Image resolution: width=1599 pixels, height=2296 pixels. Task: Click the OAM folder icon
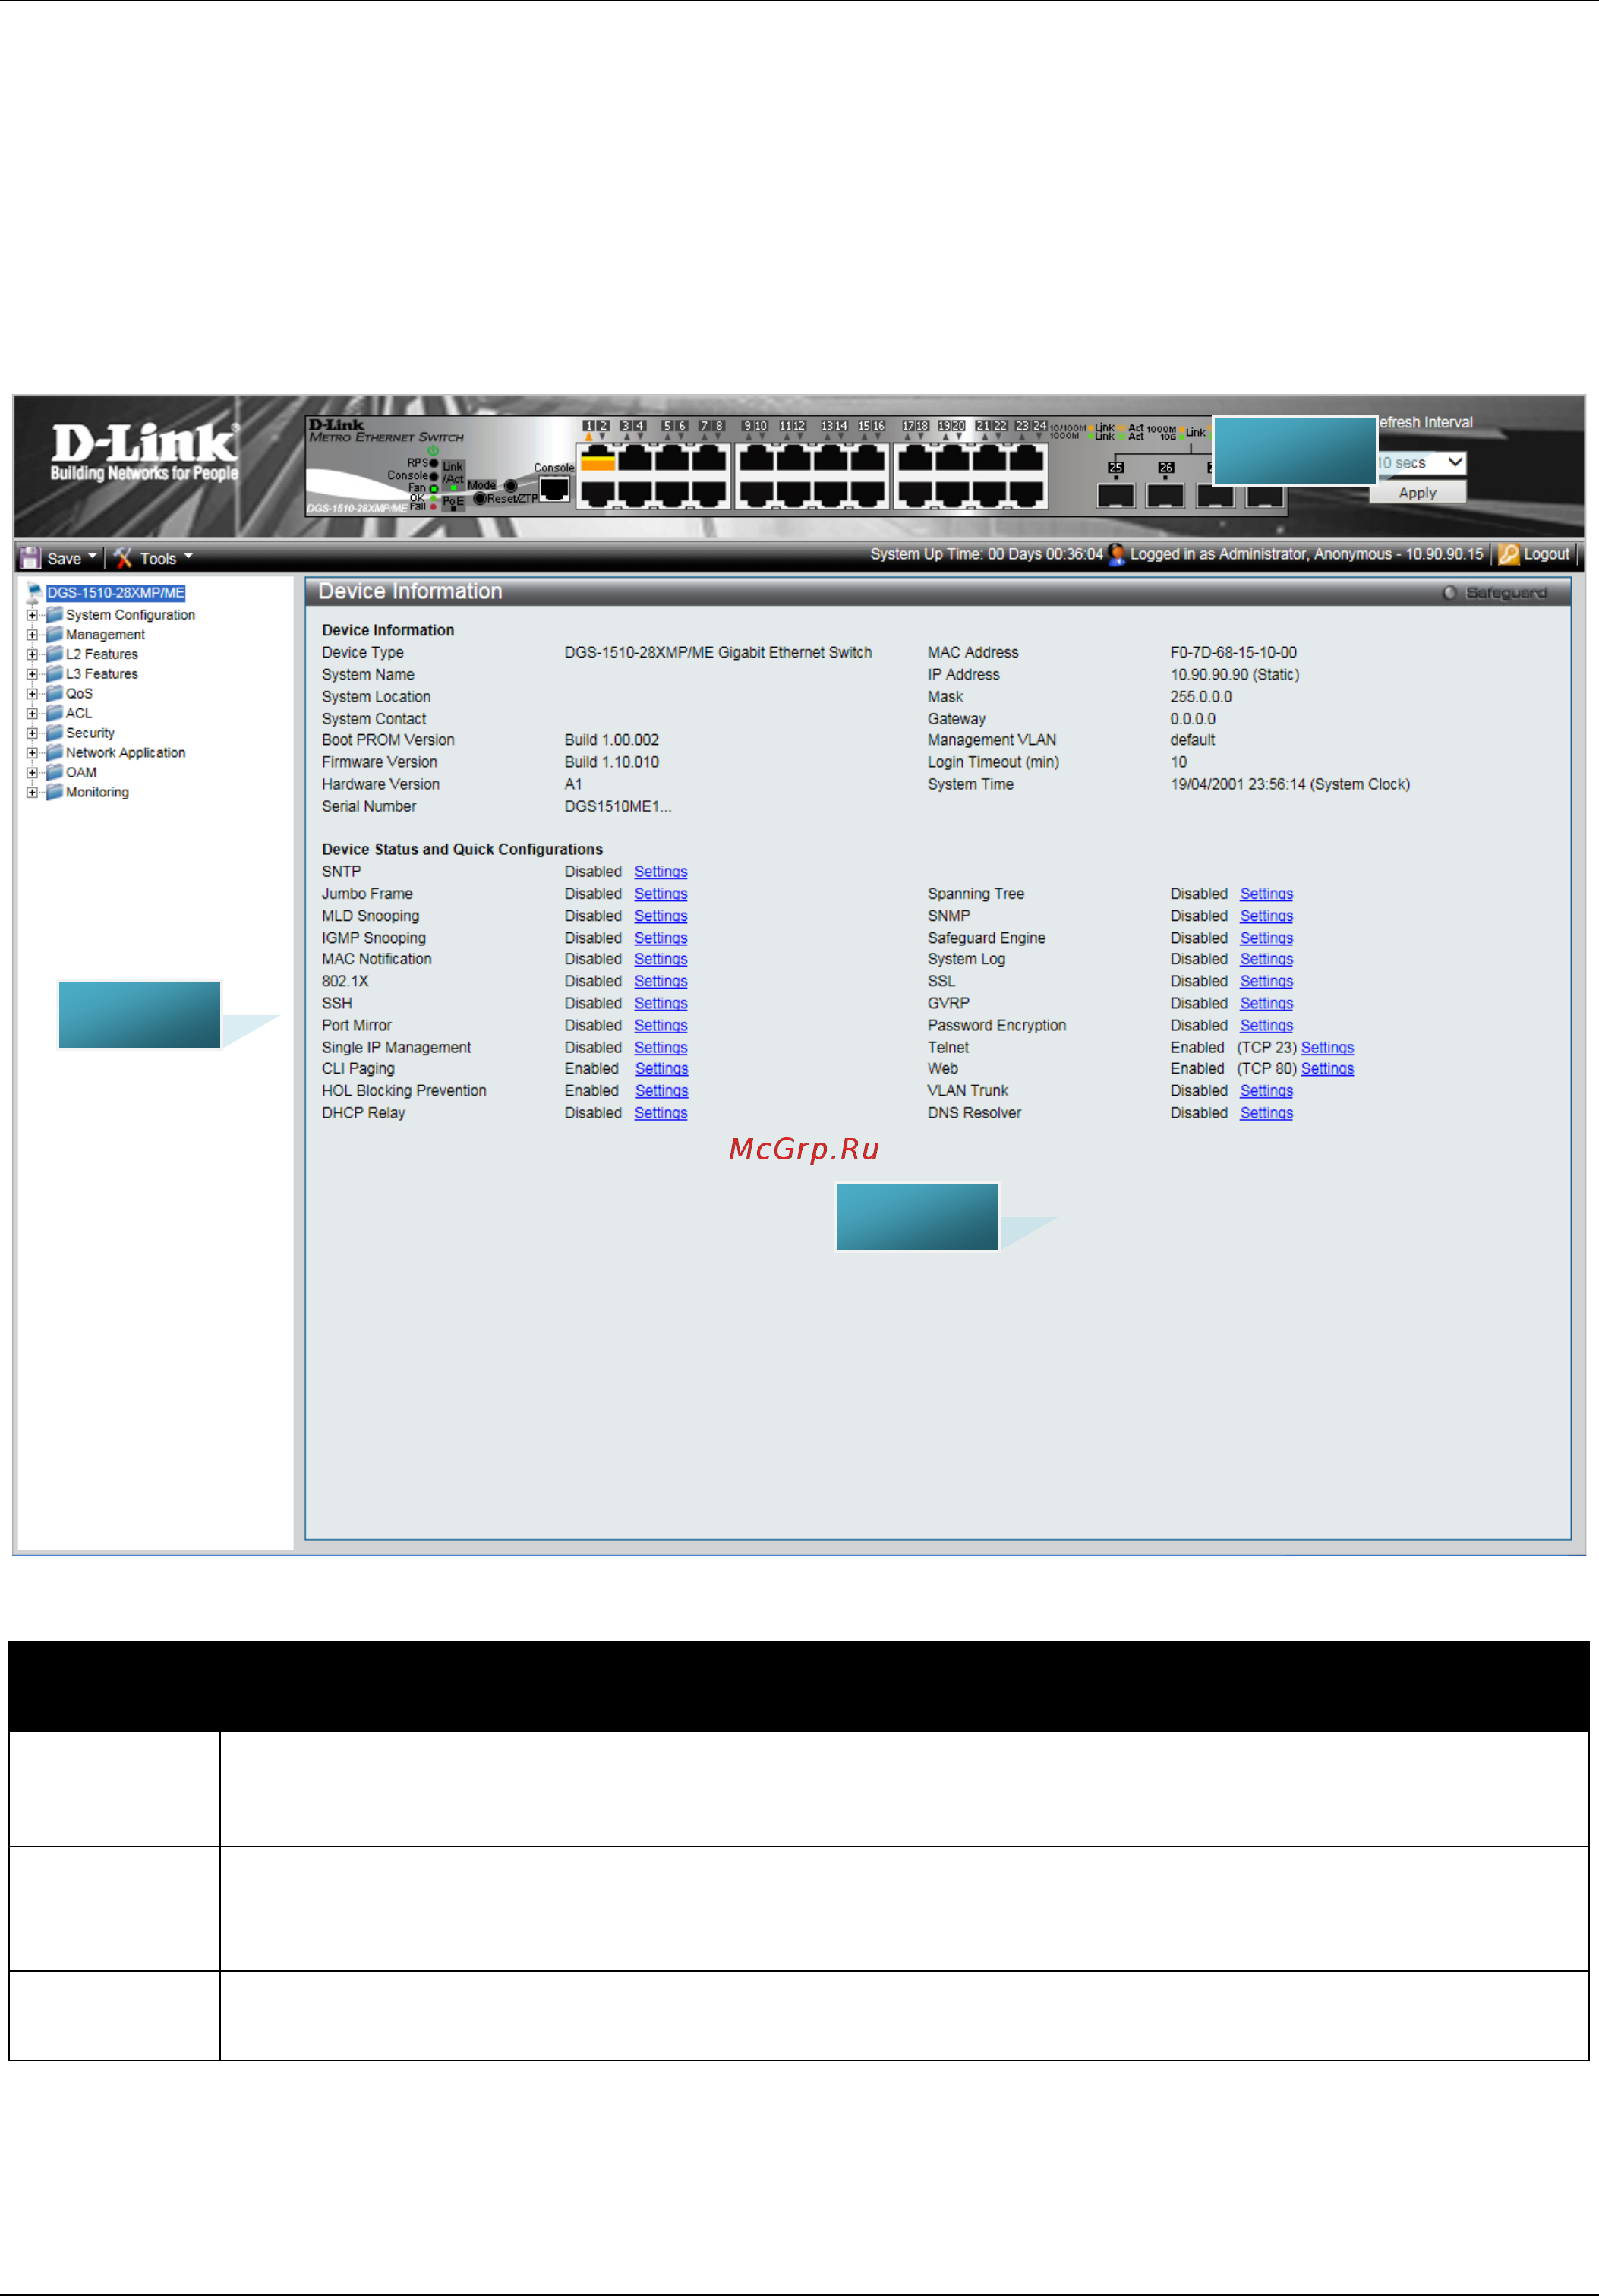[55, 772]
